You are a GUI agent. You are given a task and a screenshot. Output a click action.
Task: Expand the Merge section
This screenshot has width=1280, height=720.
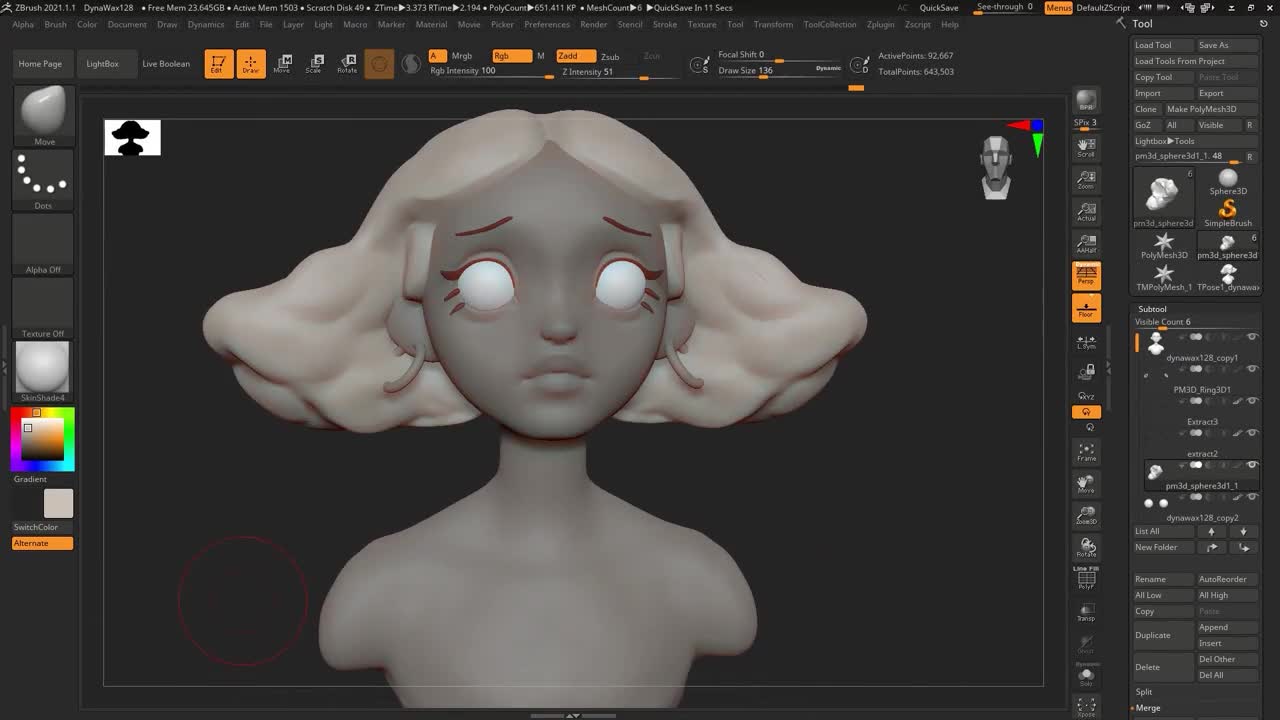(1146, 708)
